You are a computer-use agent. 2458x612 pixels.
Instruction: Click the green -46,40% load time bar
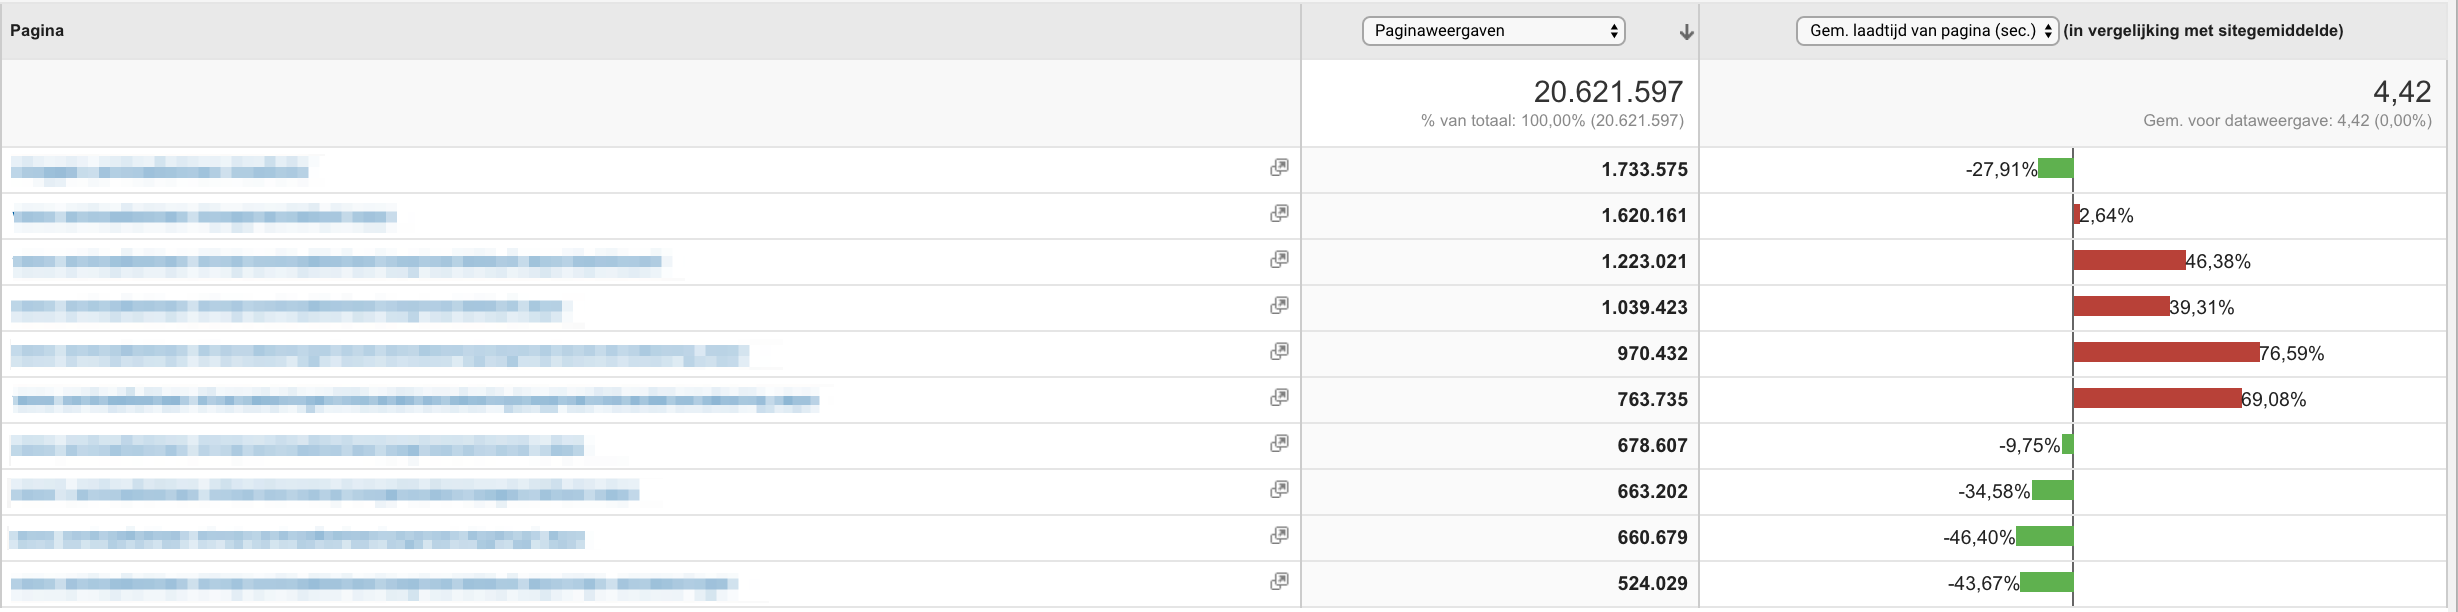(x=2045, y=536)
